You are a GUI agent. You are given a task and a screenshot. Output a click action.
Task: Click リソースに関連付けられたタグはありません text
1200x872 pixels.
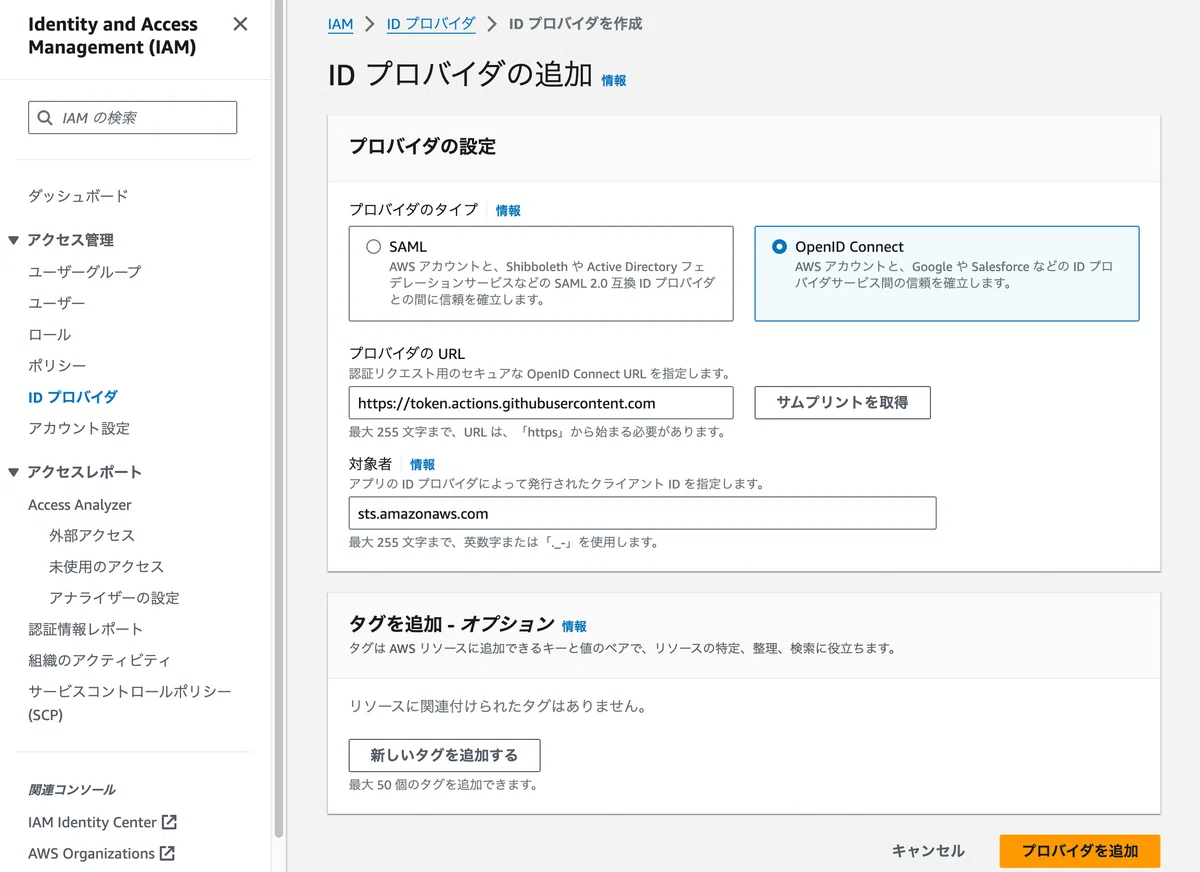498,706
